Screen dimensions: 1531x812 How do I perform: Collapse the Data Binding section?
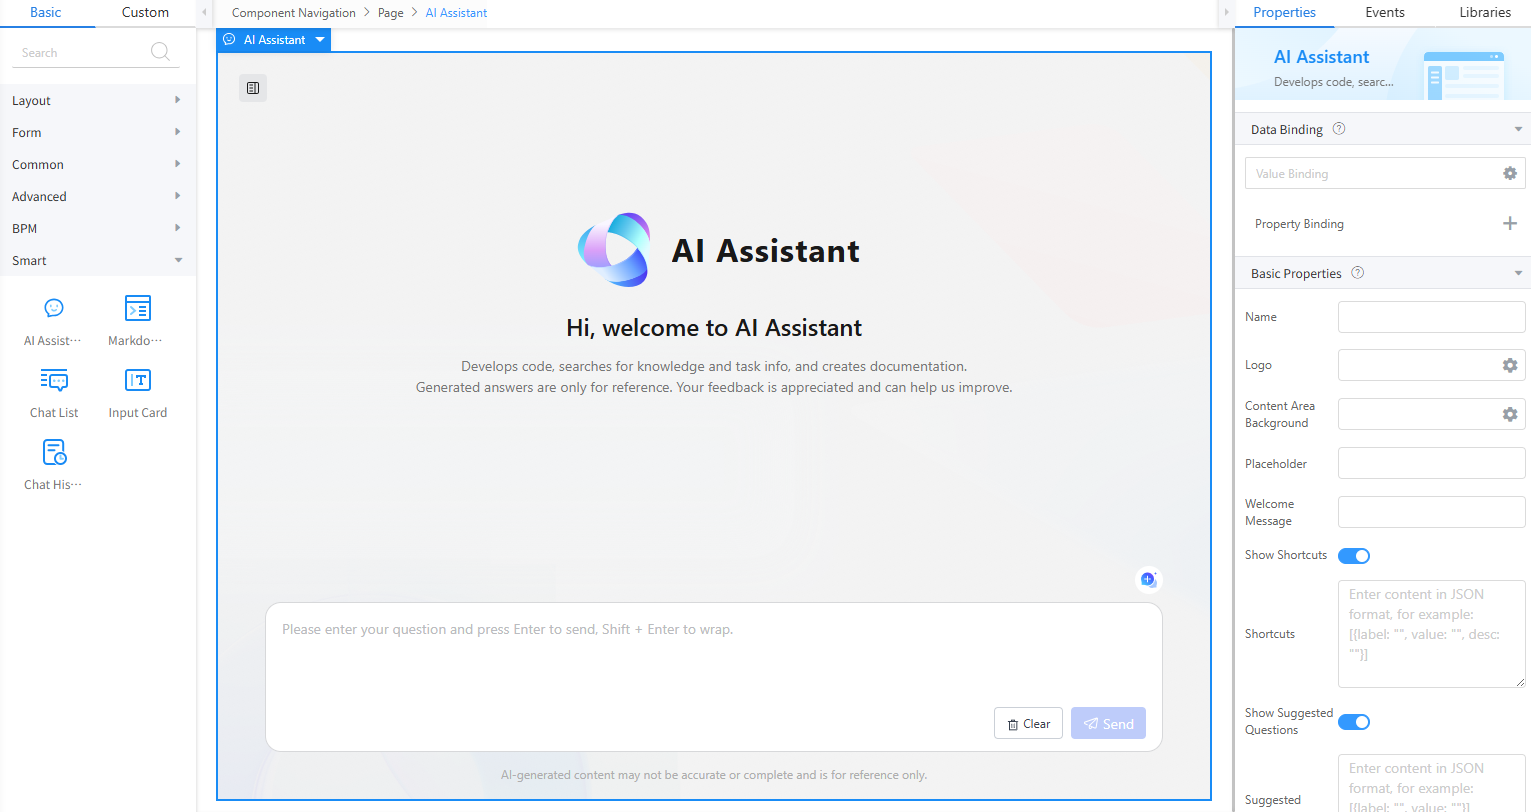[x=1518, y=129]
